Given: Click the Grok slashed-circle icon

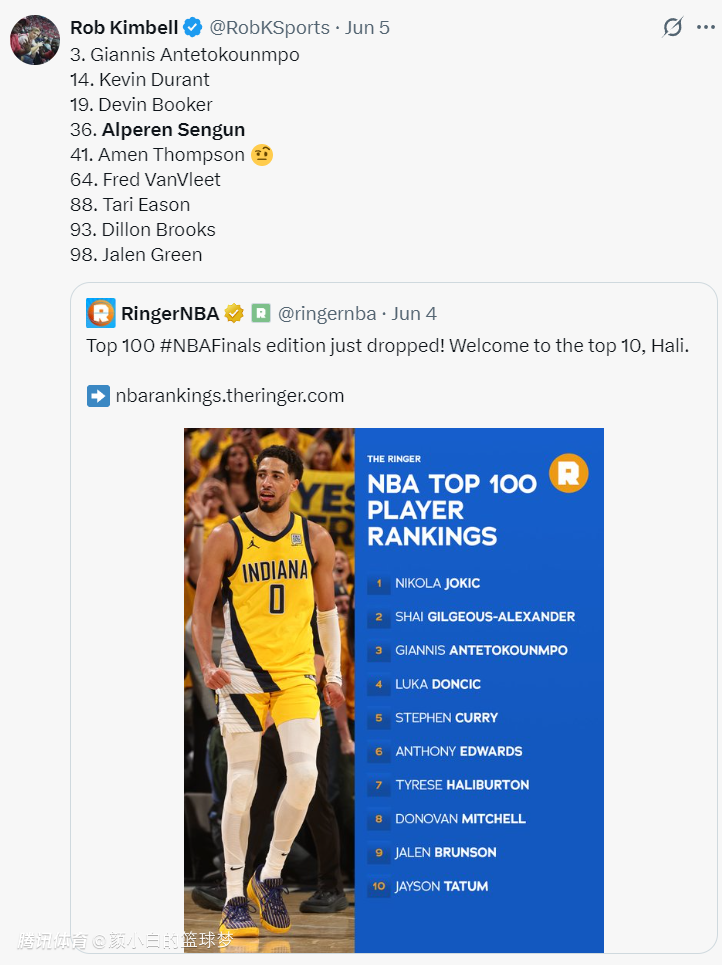Looking at the screenshot, I should (x=673, y=28).
